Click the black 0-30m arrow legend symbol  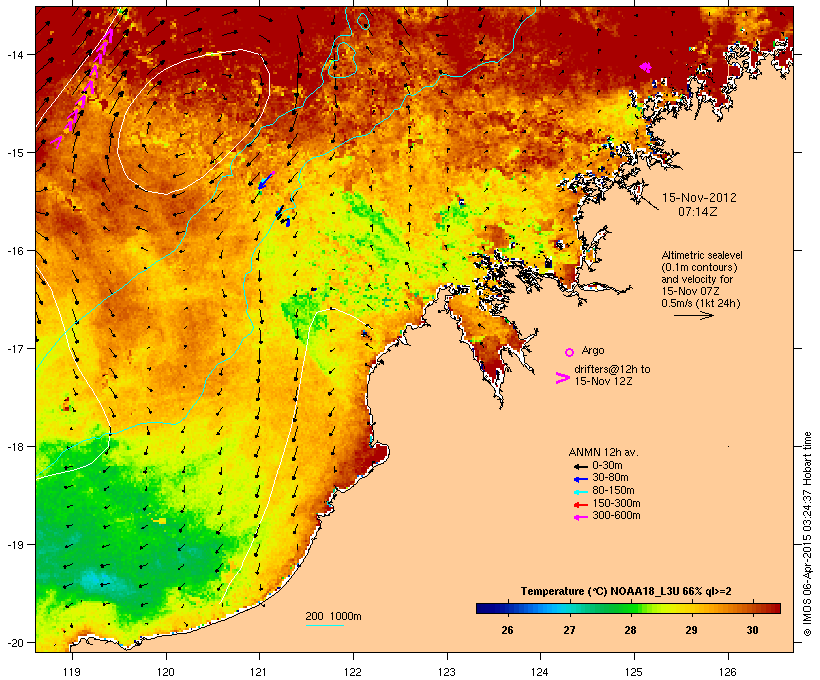(x=580, y=466)
